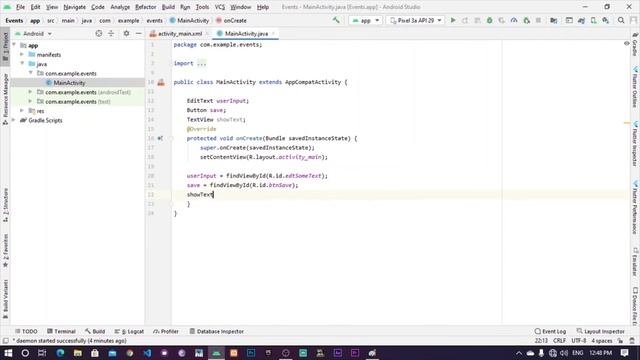Click Search Everywhere magnifier icon

pos(621,20)
